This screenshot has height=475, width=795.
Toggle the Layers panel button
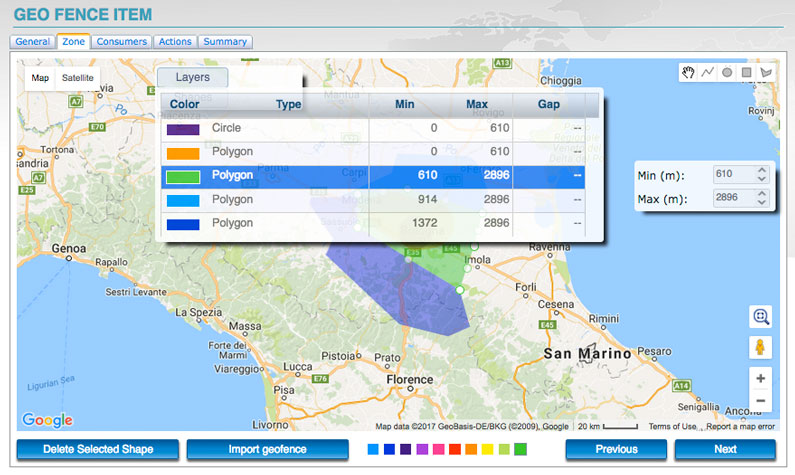(x=193, y=78)
